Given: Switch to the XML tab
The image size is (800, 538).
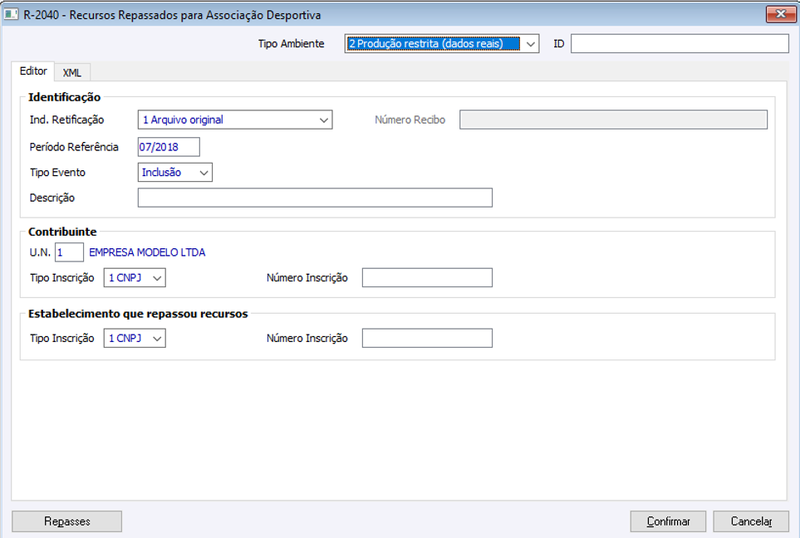Looking at the screenshot, I should click(x=72, y=72).
